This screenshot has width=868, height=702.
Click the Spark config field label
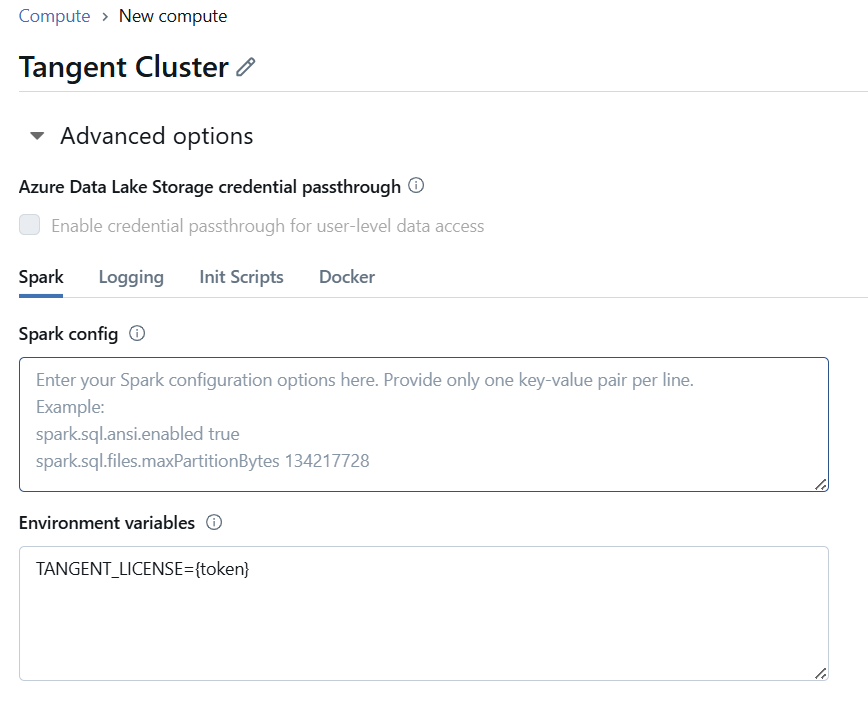[68, 334]
